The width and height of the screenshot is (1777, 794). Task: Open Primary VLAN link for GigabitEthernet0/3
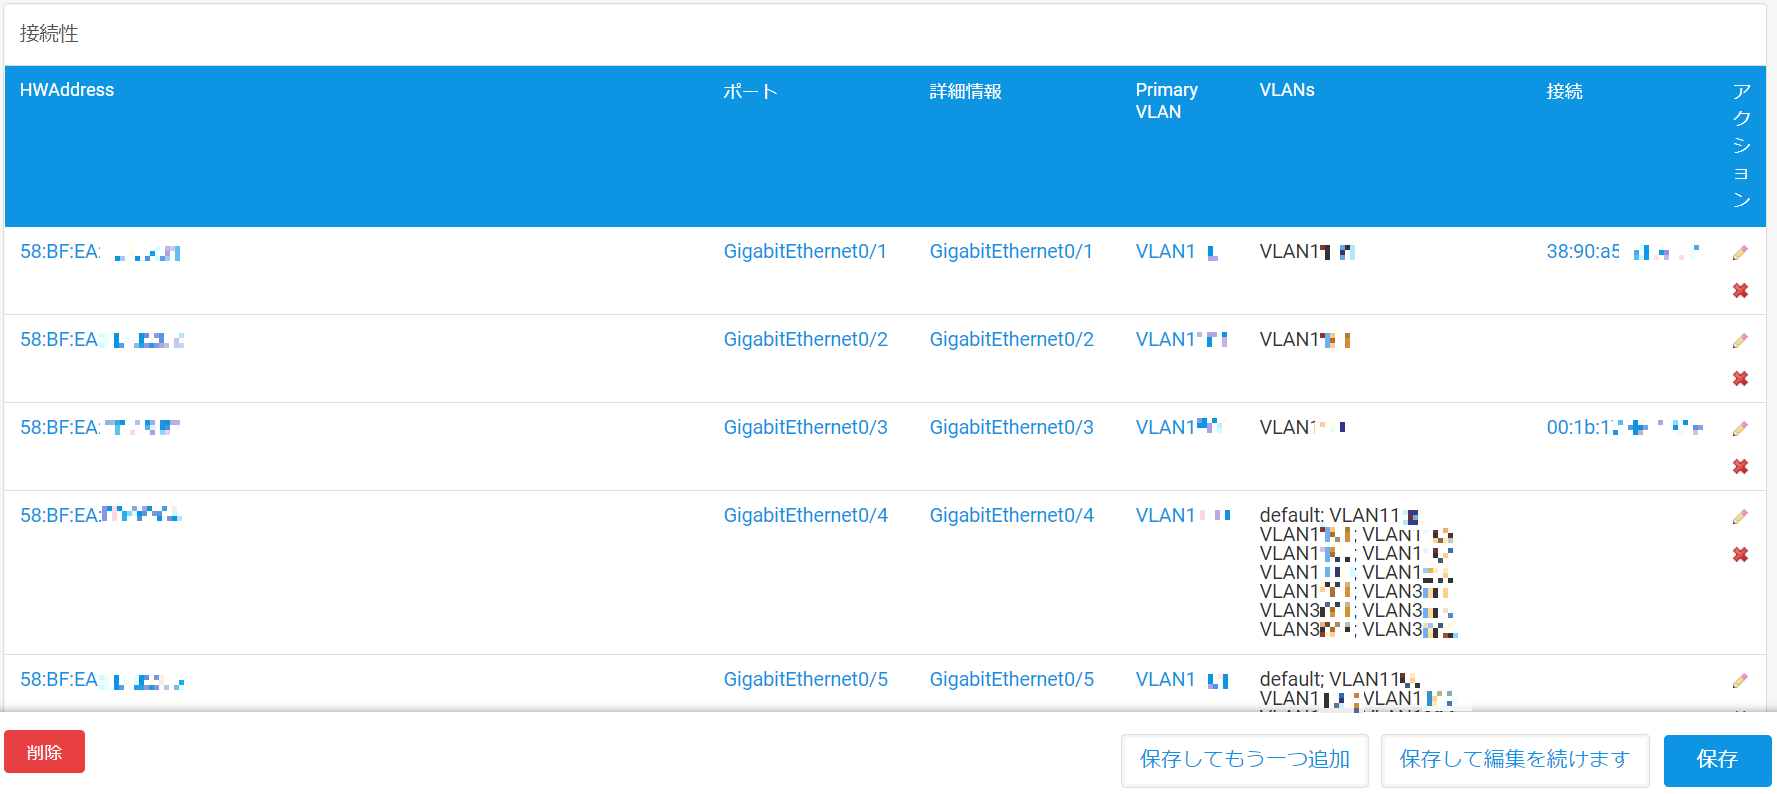tap(1179, 428)
